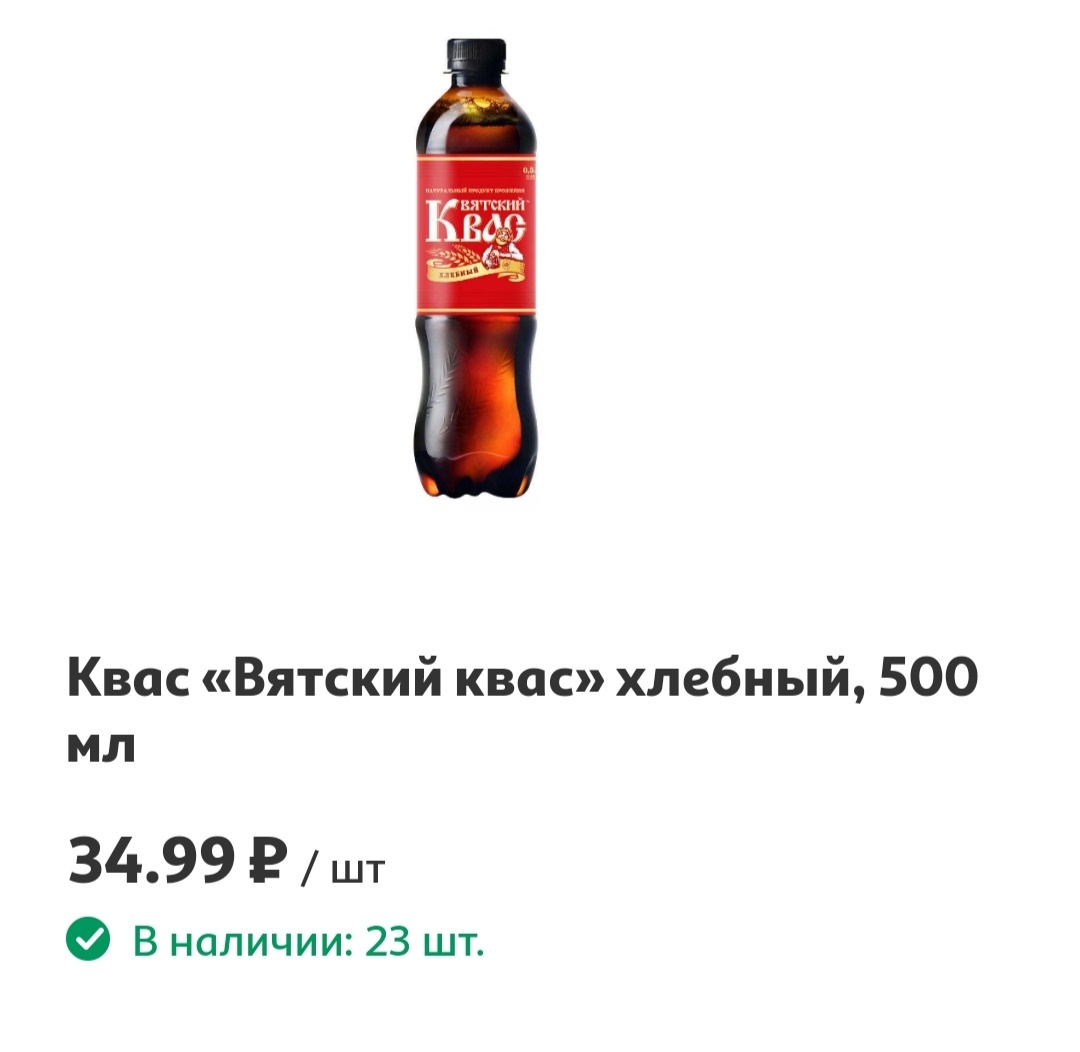Click the 'мл' text in the title
The image size is (1080, 1052).
click(x=101, y=747)
